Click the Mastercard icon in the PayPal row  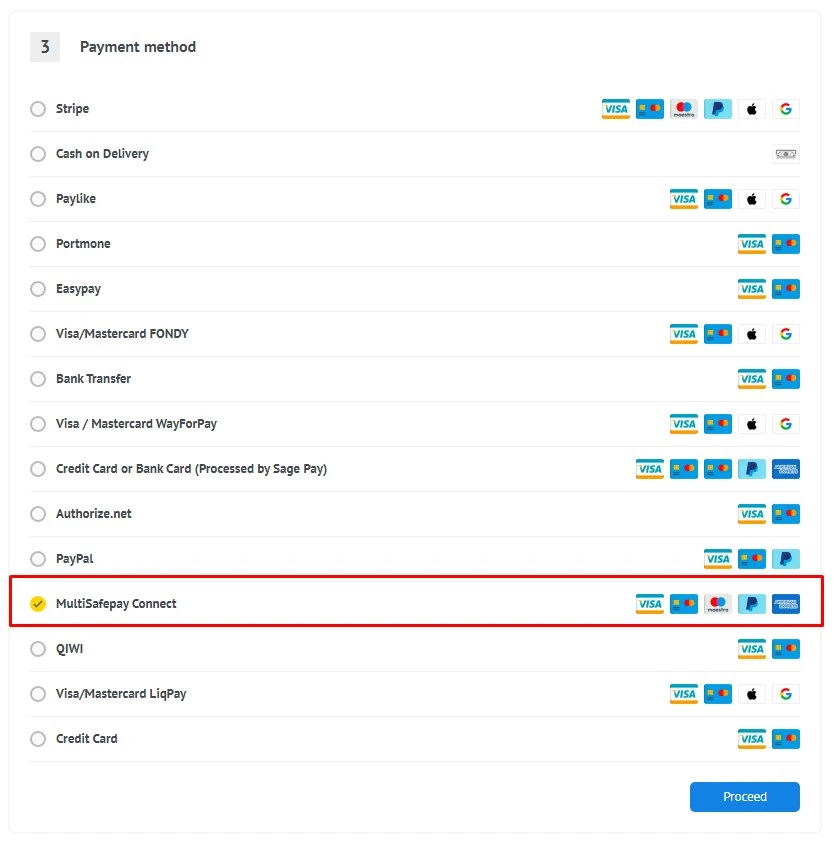coord(751,558)
